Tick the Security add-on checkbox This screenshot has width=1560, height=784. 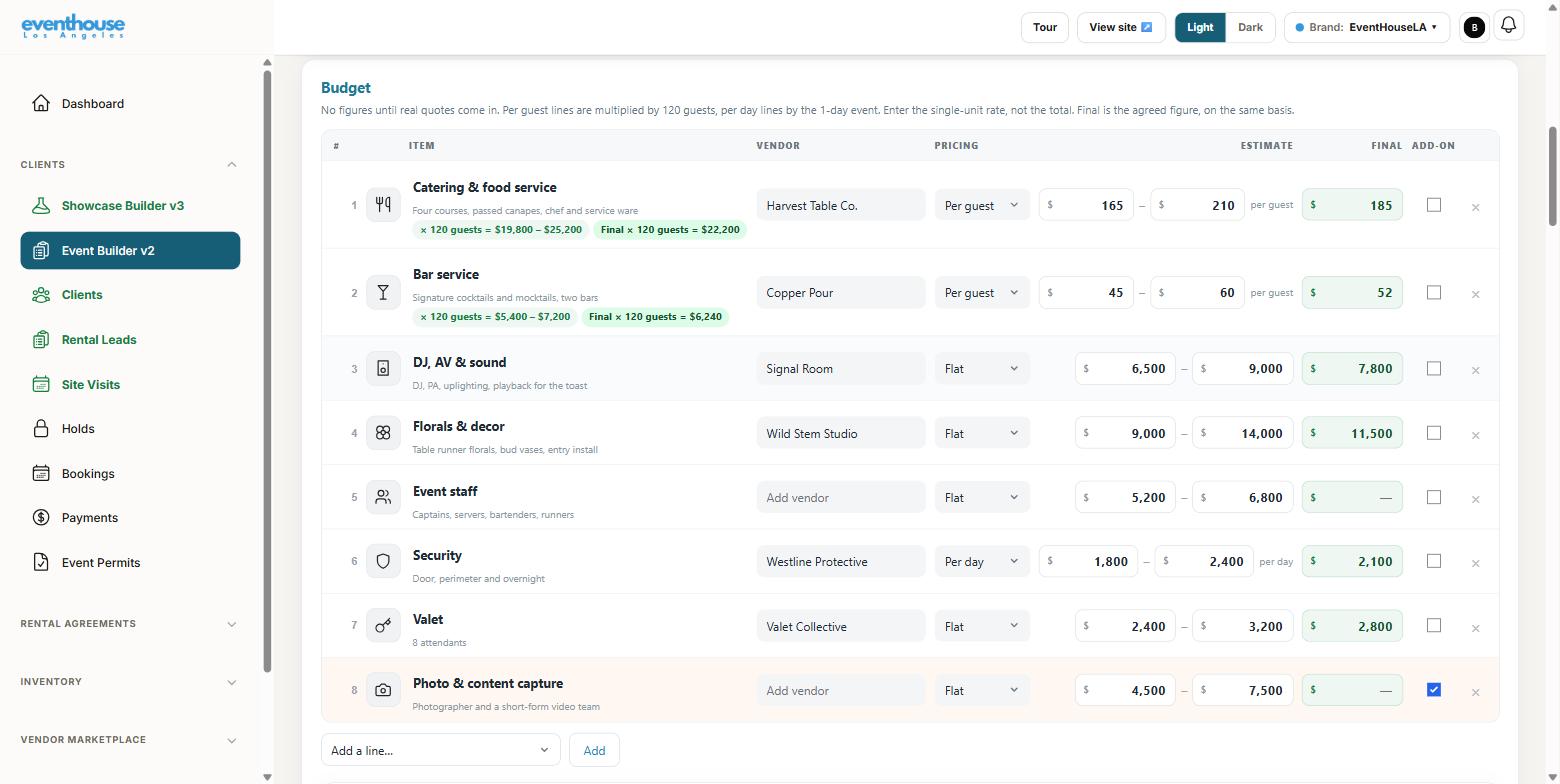(x=1433, y=560)
